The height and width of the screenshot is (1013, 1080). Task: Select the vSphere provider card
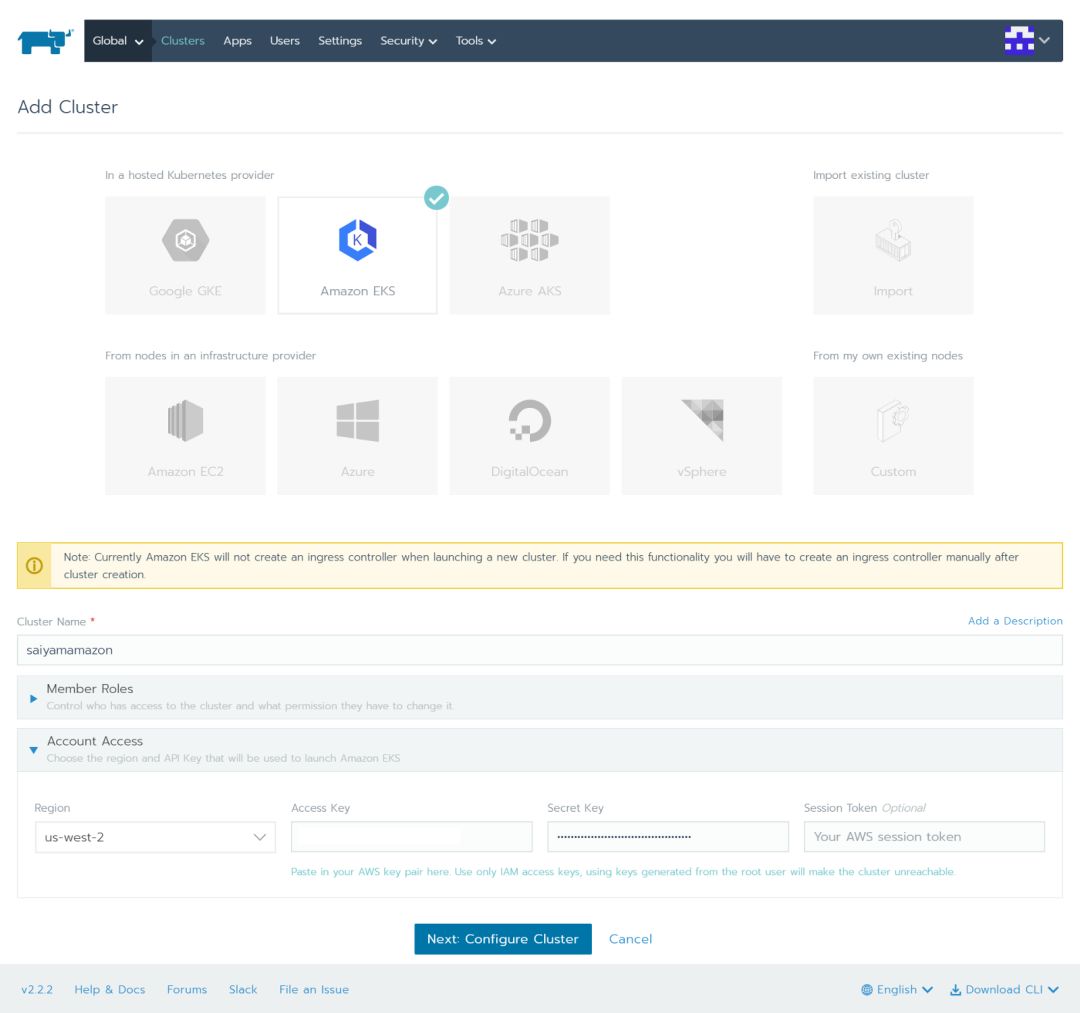pos(702,436)
